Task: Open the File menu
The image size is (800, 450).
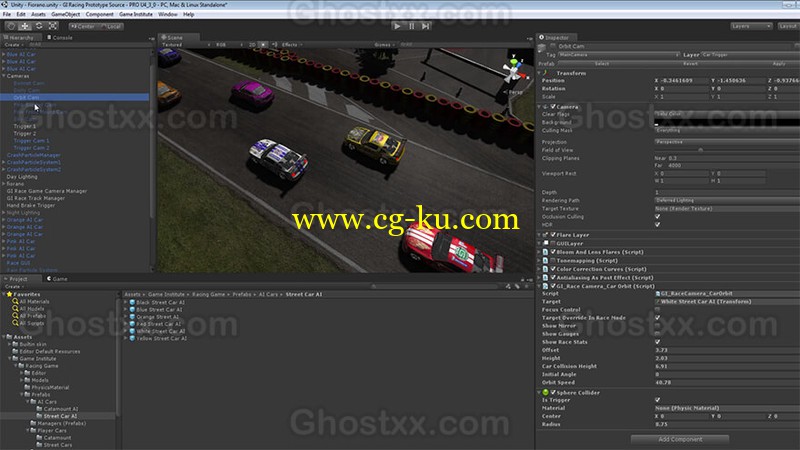Action: (7, 14)
